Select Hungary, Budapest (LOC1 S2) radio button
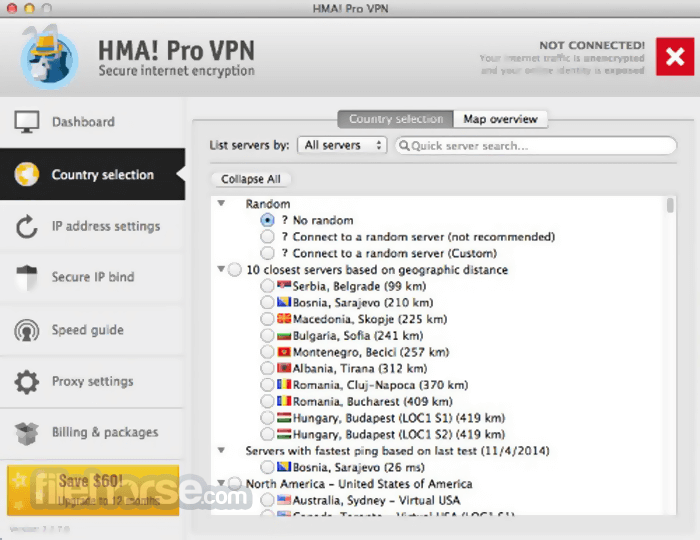The height and width of the screenshot is (540, 700). click(267, 434)
